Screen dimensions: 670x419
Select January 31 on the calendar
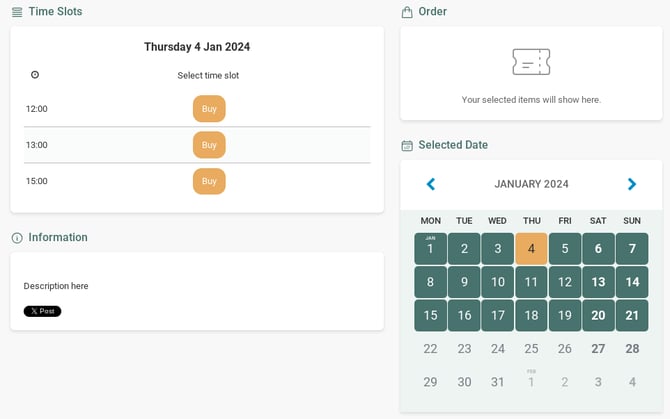[x=498, y=382]
